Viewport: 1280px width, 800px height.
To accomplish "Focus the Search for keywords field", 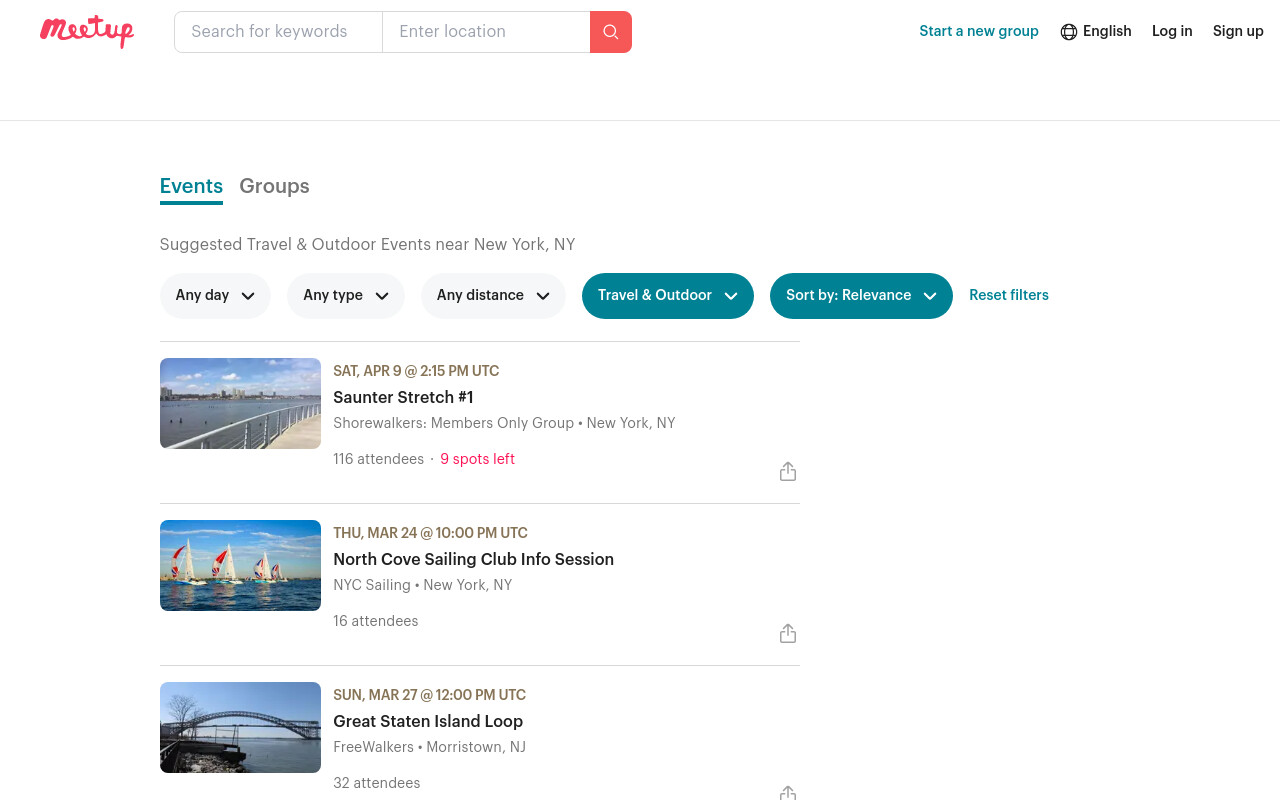I will (278, 32).
